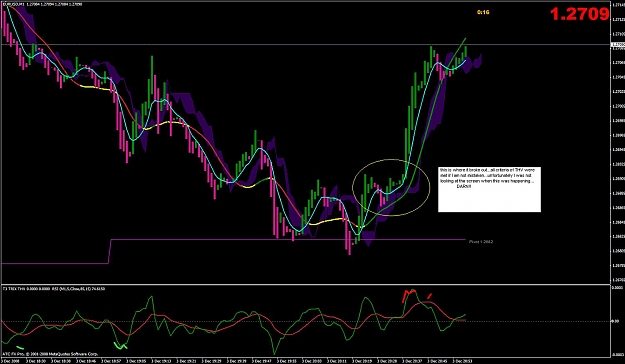Click the Pivot level text label
The height and width of the screenshot is (364, 625).
point(481,242)
